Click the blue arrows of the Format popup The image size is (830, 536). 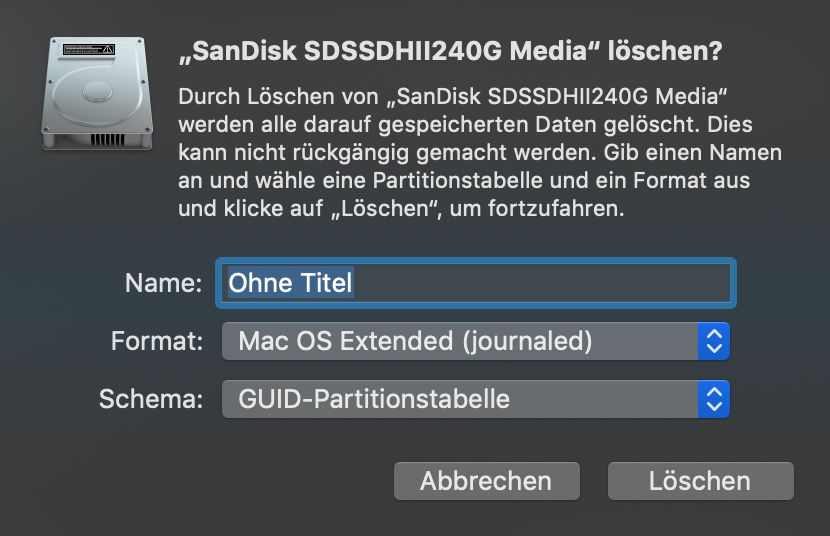point(713,341)
